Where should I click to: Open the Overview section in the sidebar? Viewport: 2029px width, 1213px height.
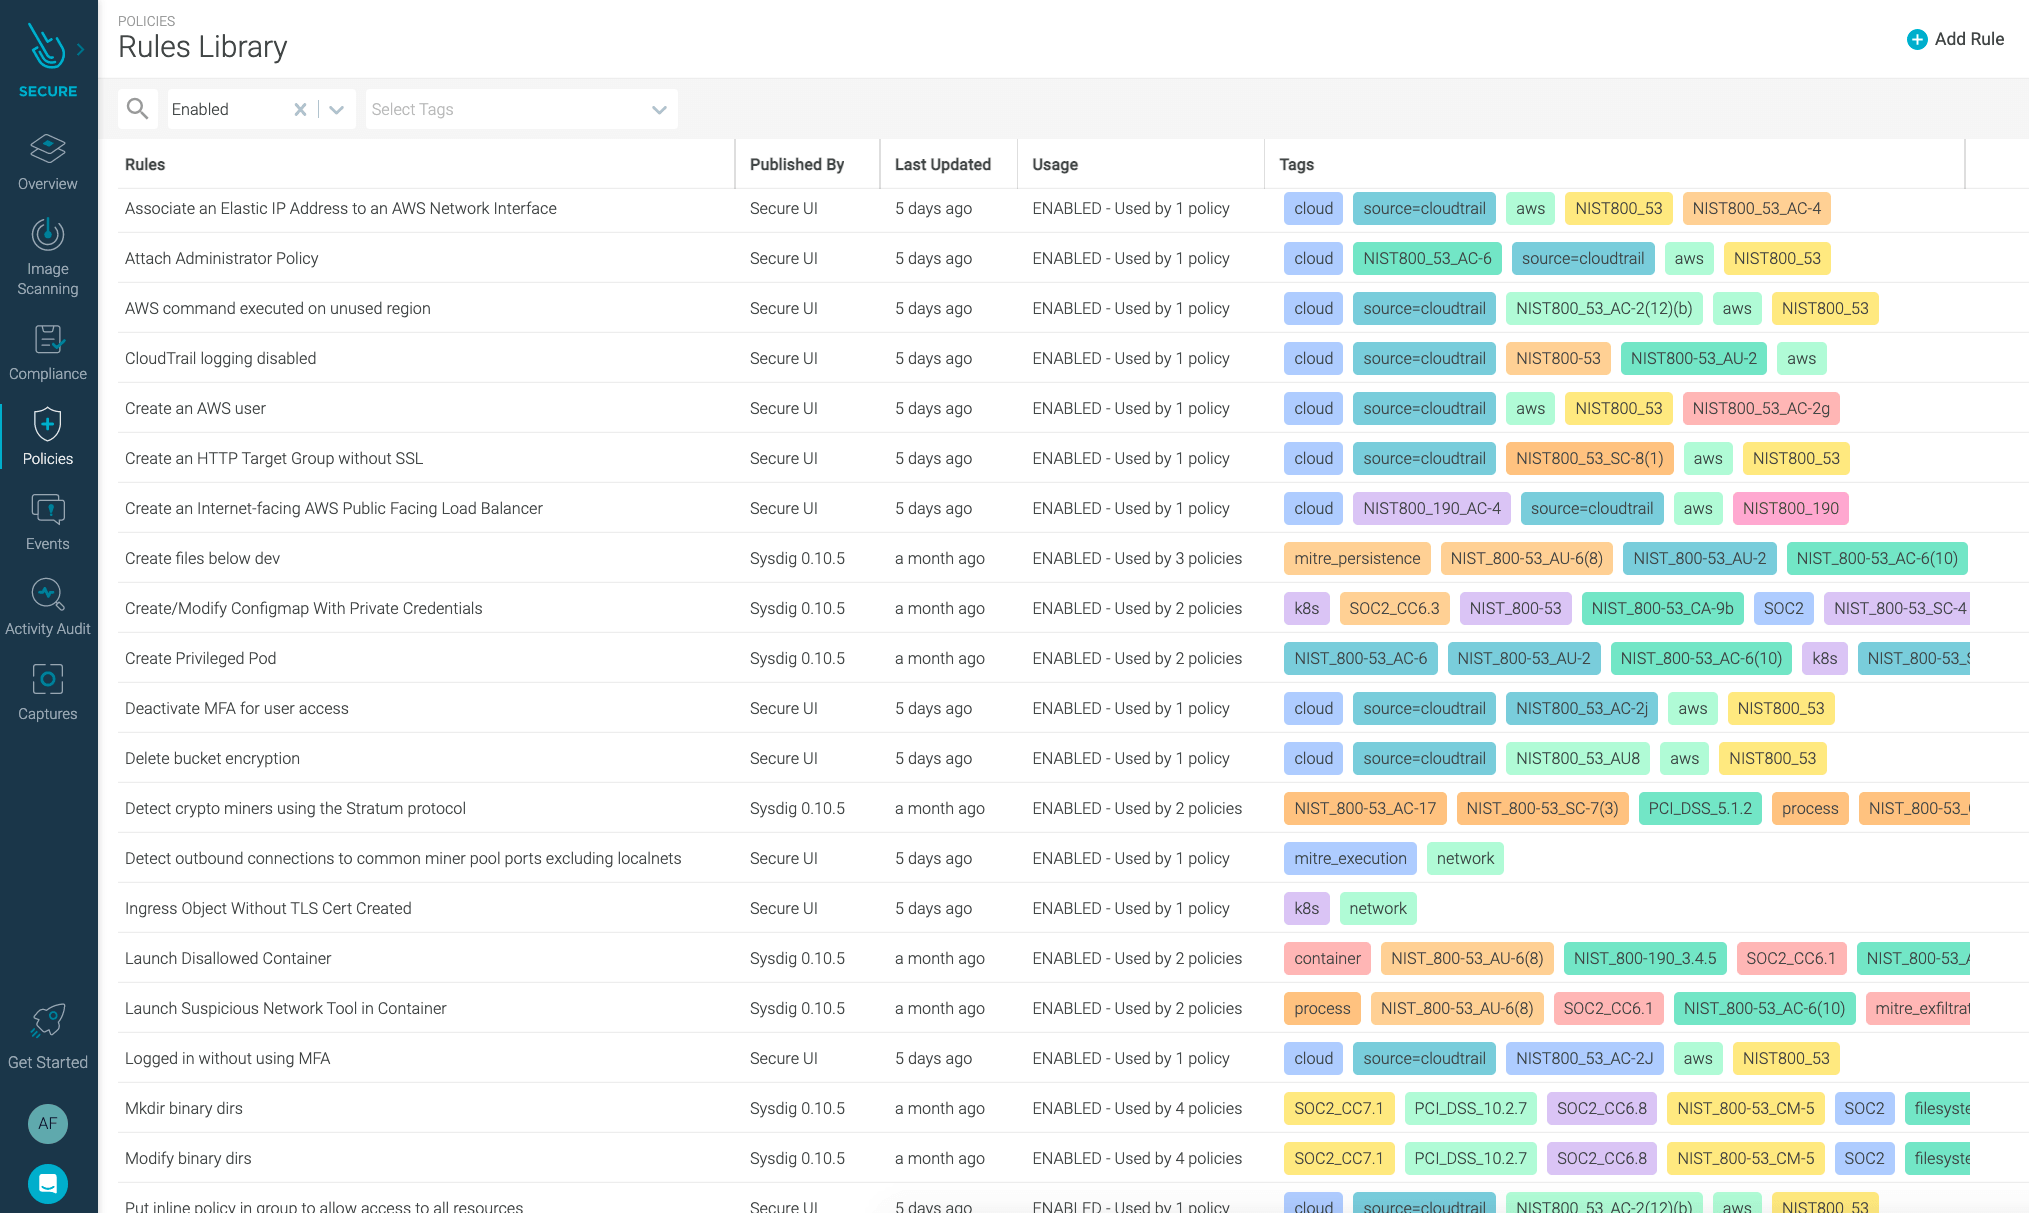click(x=47, y=163)
